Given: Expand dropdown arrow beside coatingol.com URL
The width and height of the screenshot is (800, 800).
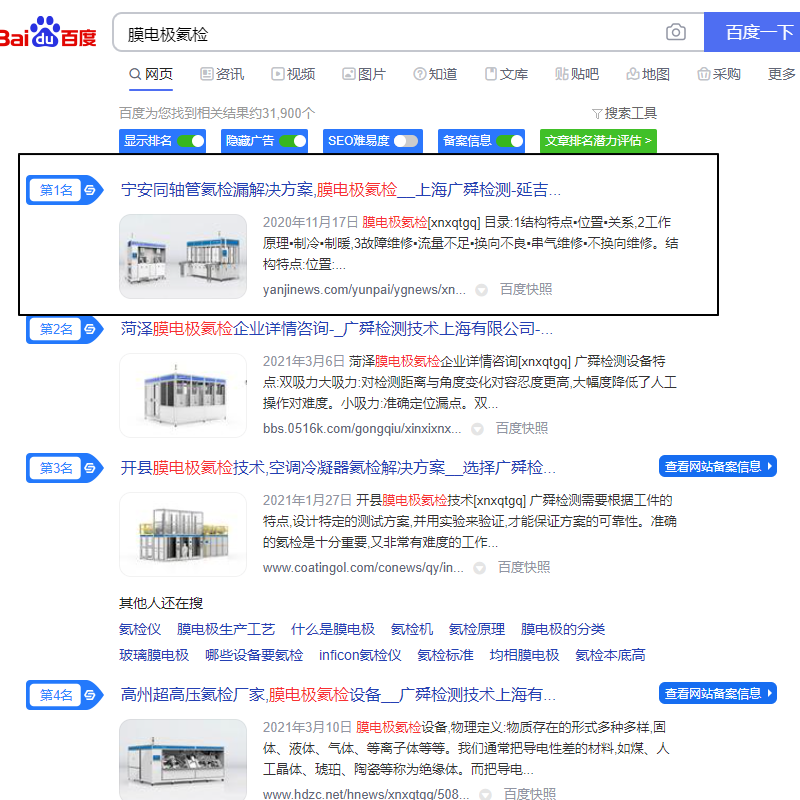Looking at the screenshot, I should tap(479, 568).
